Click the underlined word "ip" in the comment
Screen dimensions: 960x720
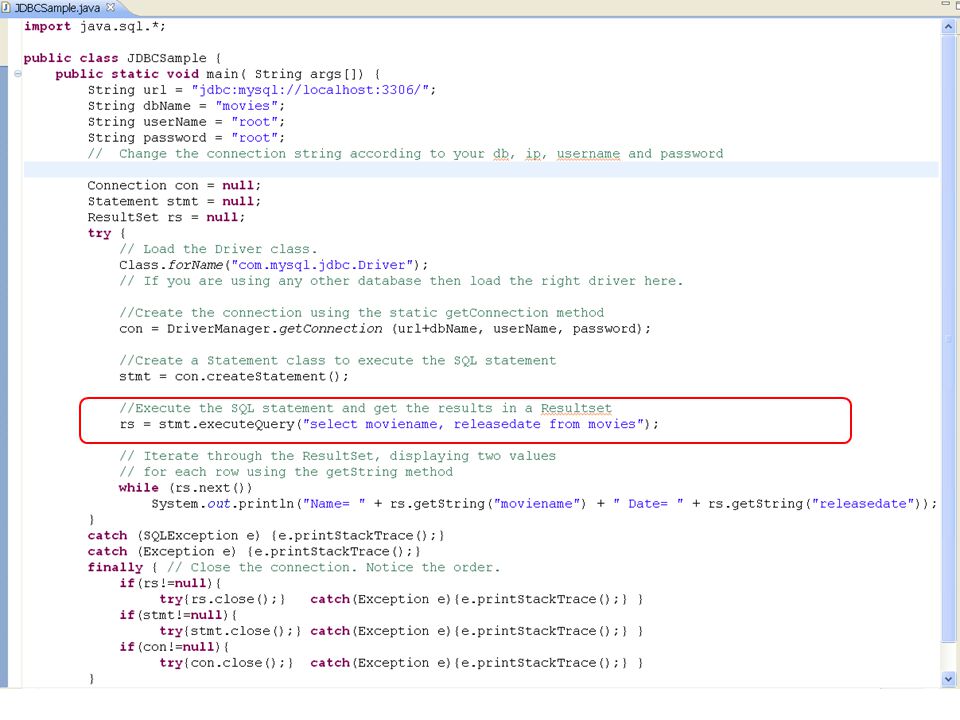(x=533, y=154)
